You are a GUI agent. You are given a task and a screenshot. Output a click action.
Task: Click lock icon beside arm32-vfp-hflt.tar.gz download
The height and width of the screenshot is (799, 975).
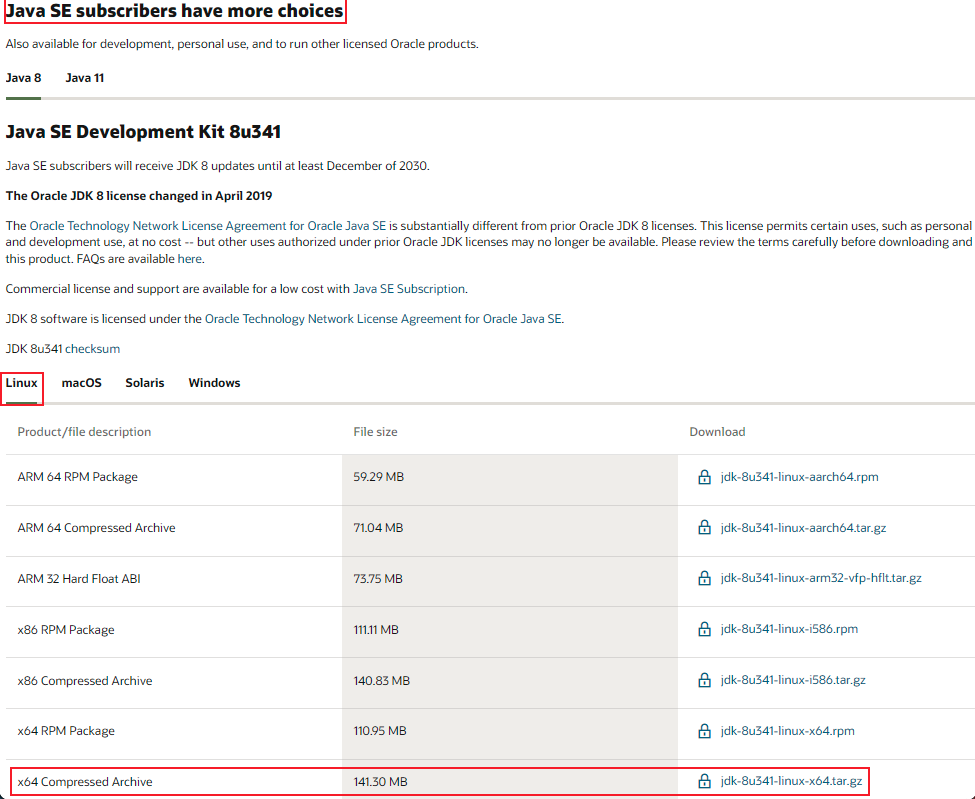[704, 578]
